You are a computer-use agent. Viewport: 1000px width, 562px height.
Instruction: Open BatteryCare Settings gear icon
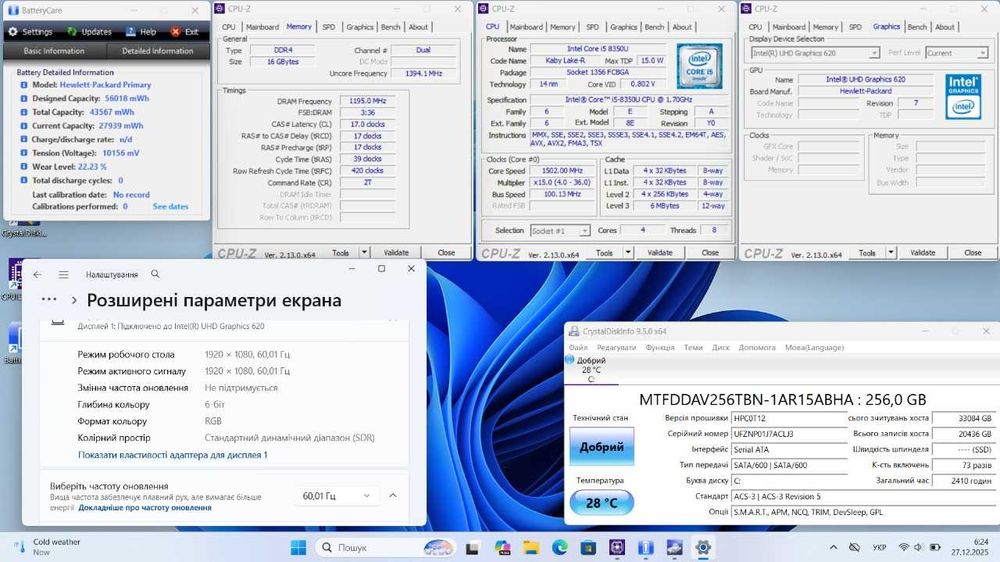point(13,31)
